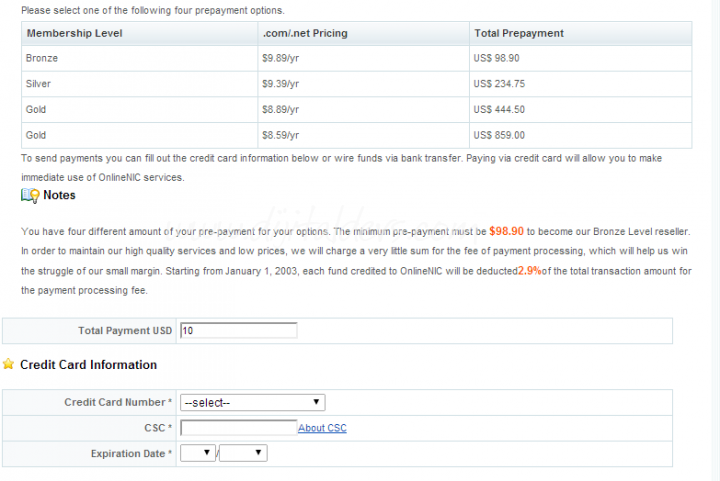The height and width of the screenshot is (481, 720).
Task: Click the CSC text field
Action: tap(239, 428)
